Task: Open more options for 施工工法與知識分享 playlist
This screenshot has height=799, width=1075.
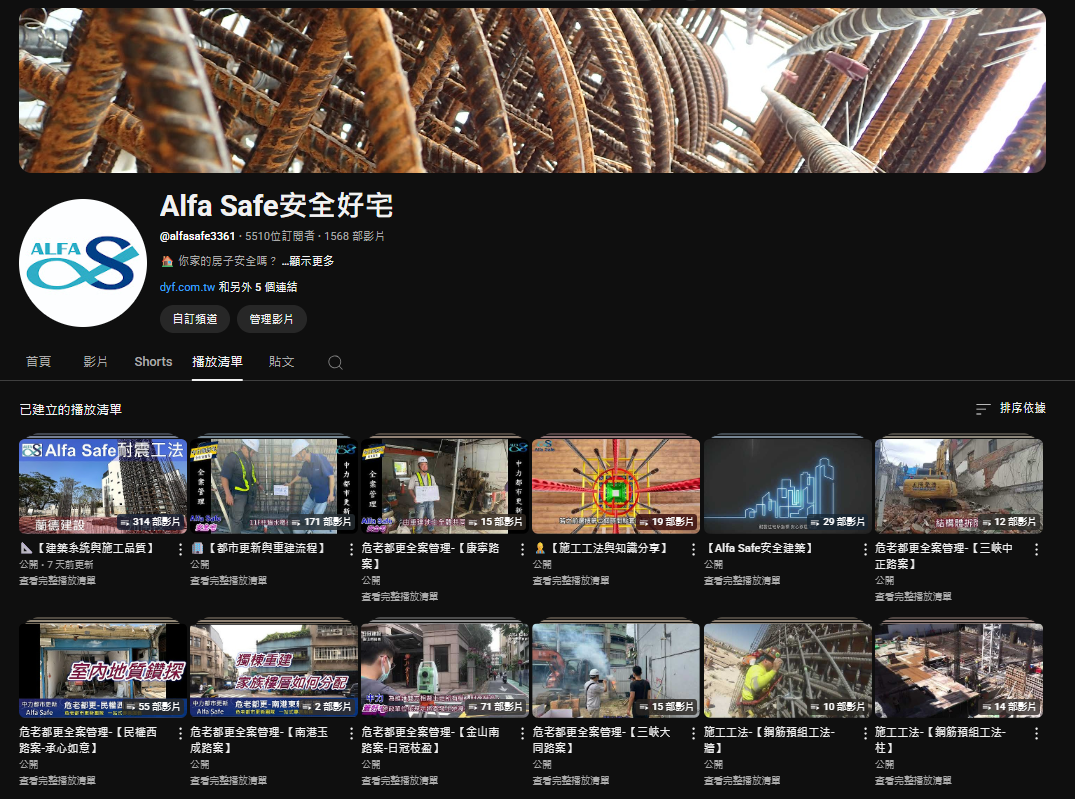Action: point(694,549)
